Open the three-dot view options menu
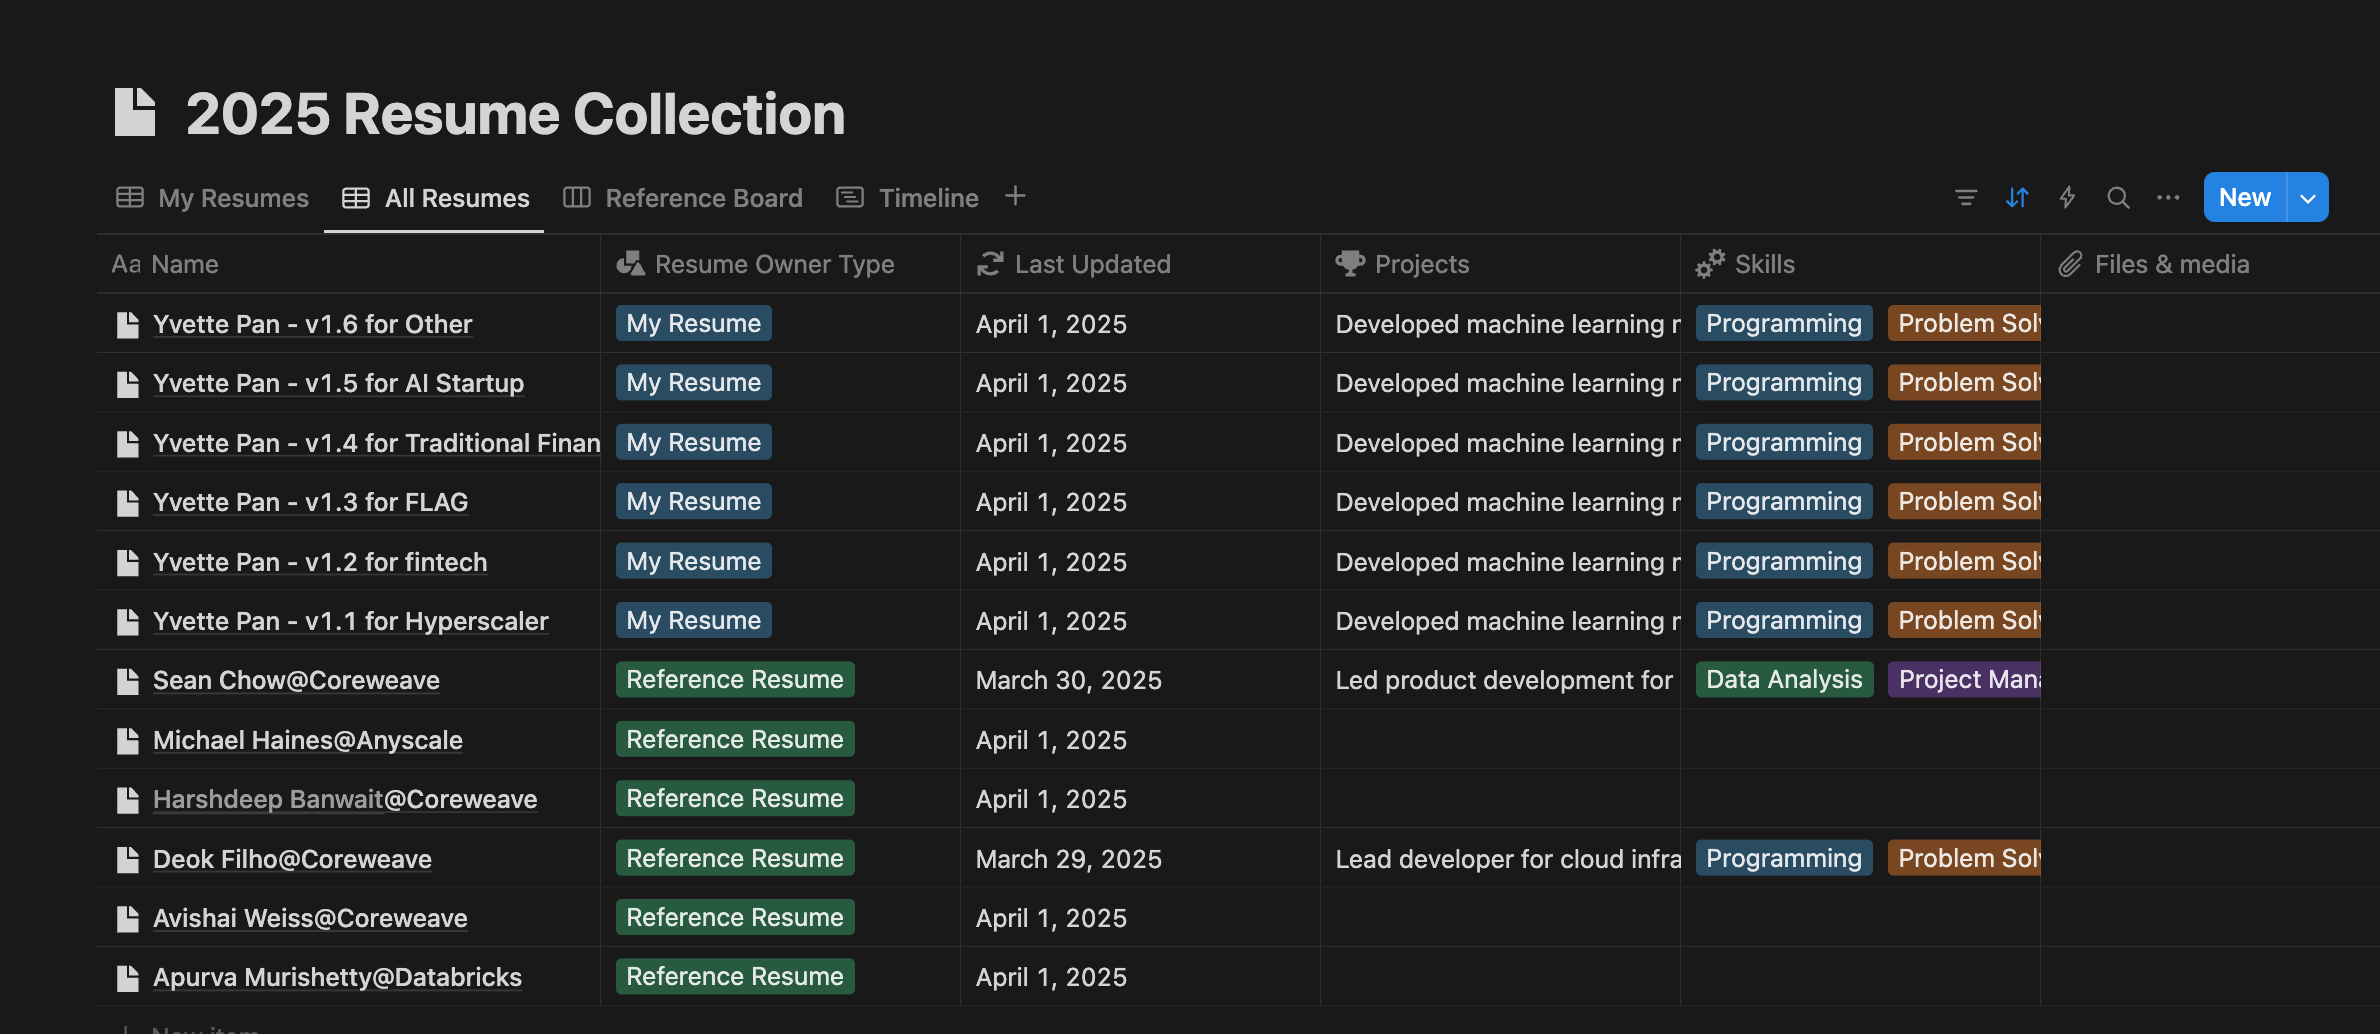2380x1034 pixels. click(x=2168, y=198)
